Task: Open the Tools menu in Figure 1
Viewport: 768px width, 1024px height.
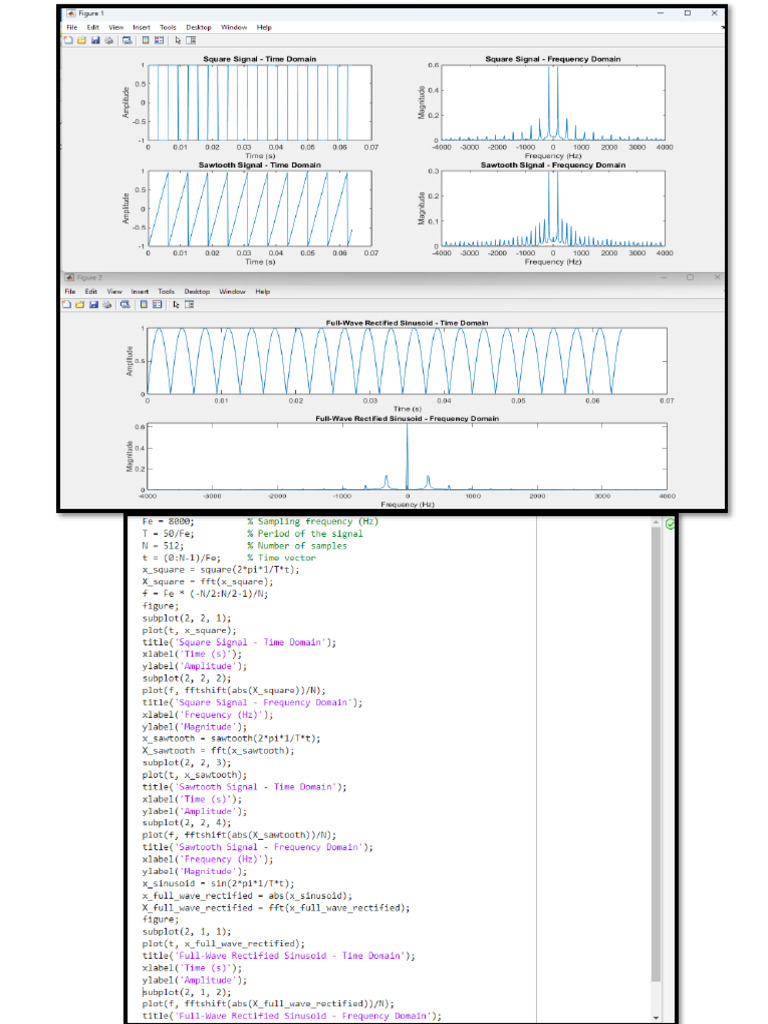Action: [x=166, y=27]
